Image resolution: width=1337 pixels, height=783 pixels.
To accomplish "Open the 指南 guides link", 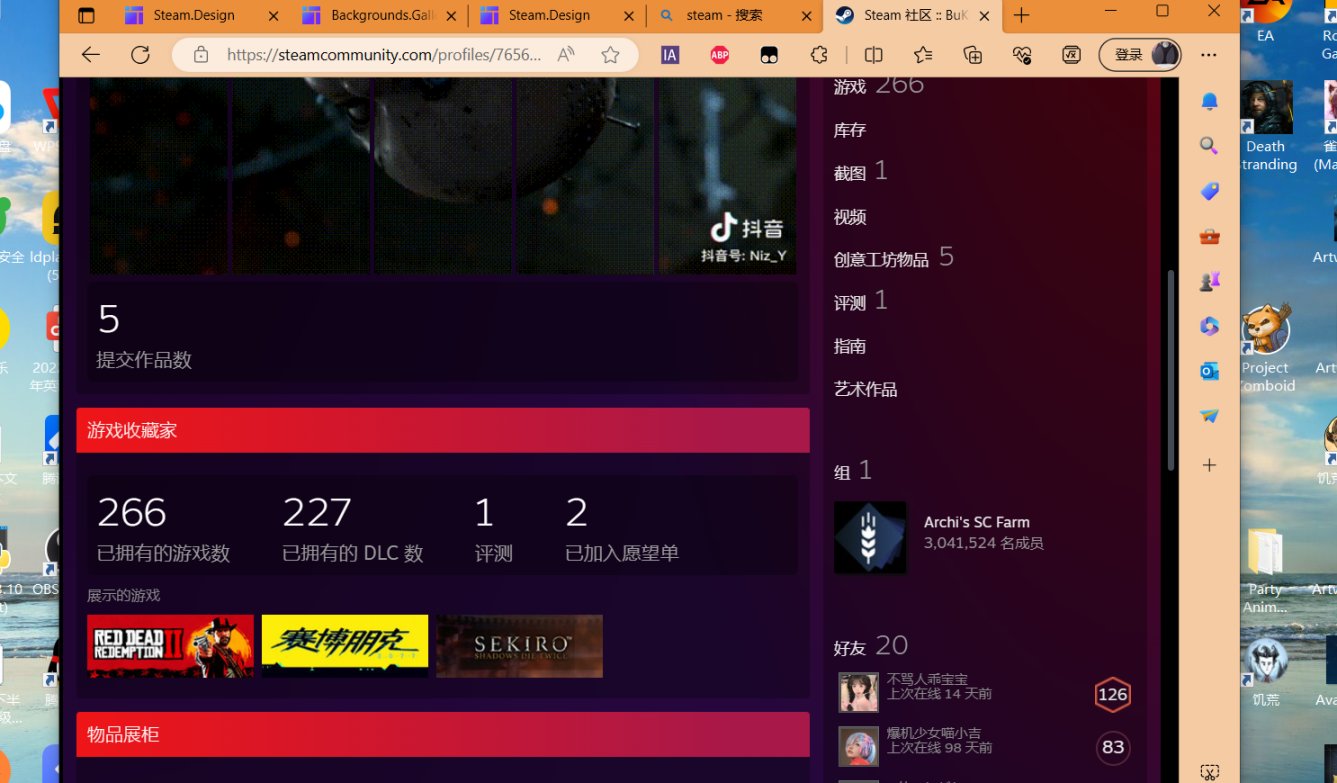I will coord(850,346).
